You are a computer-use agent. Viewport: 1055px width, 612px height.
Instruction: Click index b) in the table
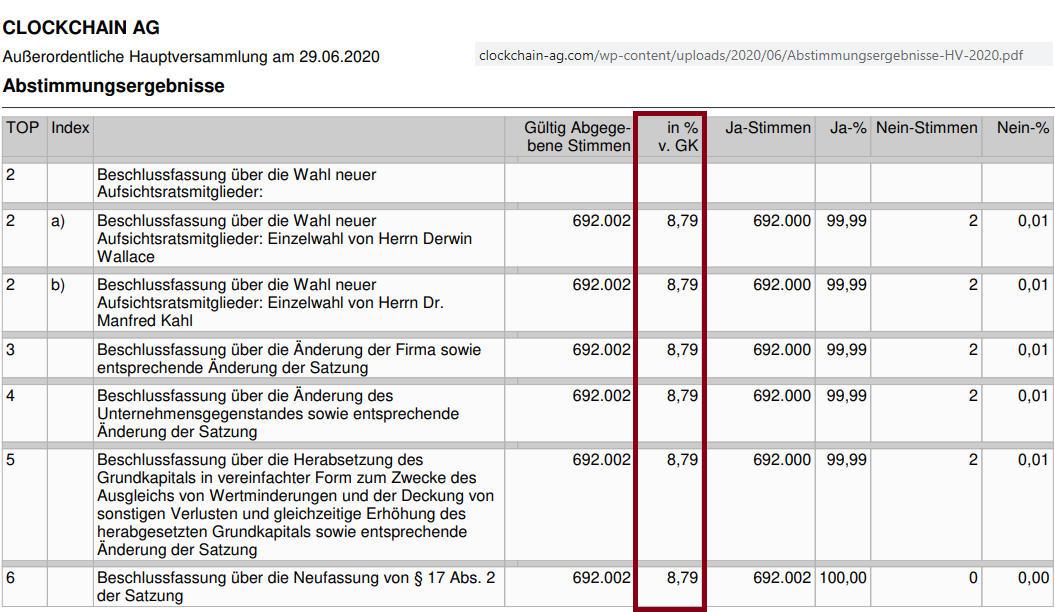(x=58, y=284)
